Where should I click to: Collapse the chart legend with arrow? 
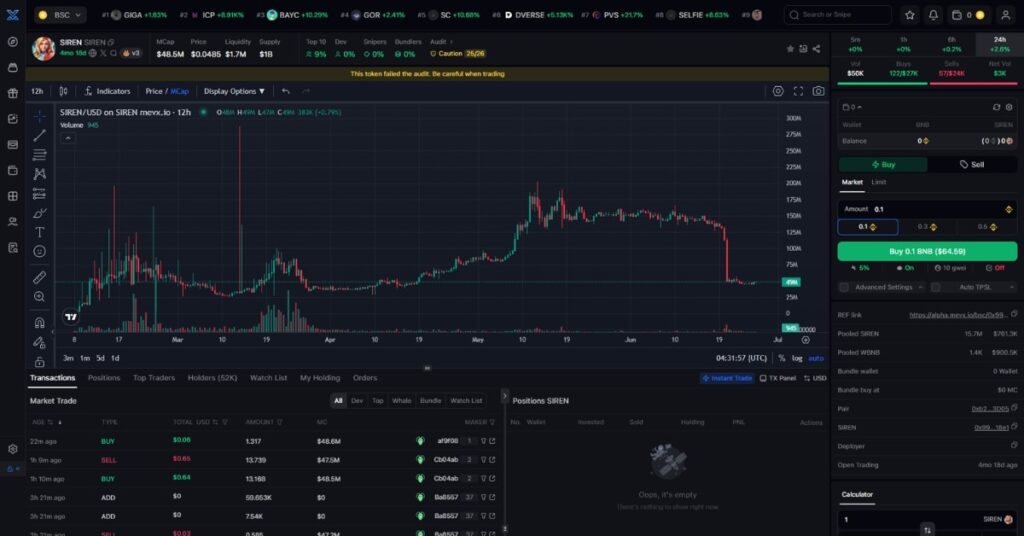pos(68,138)
